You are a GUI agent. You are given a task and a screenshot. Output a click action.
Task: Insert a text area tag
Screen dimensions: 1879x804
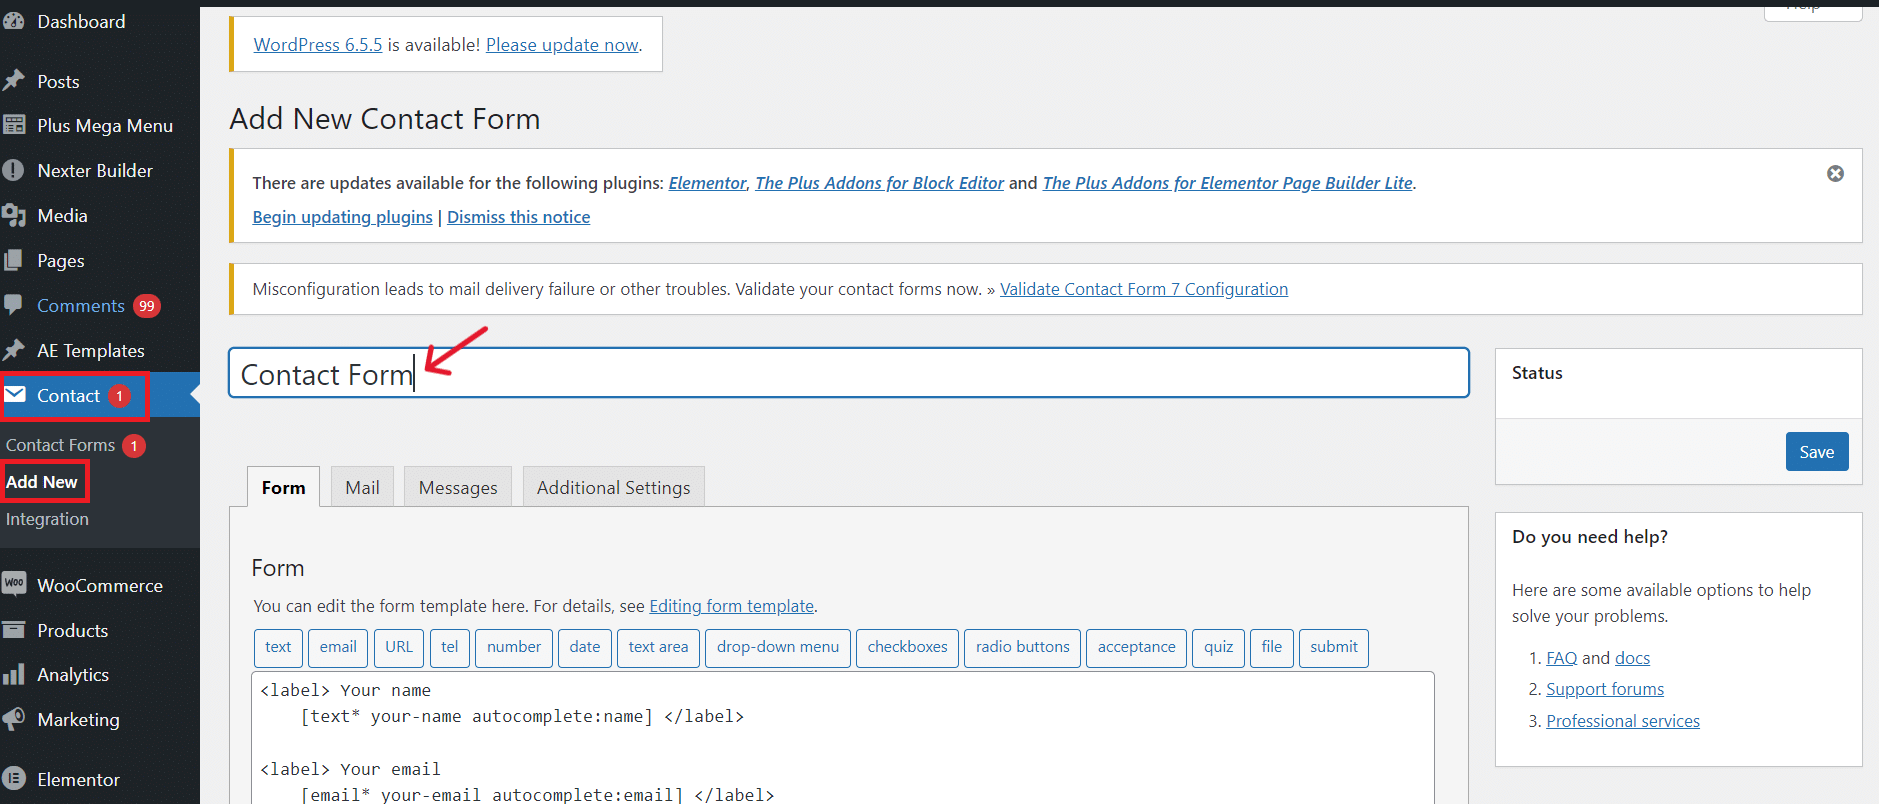click(x=659, y=647)
